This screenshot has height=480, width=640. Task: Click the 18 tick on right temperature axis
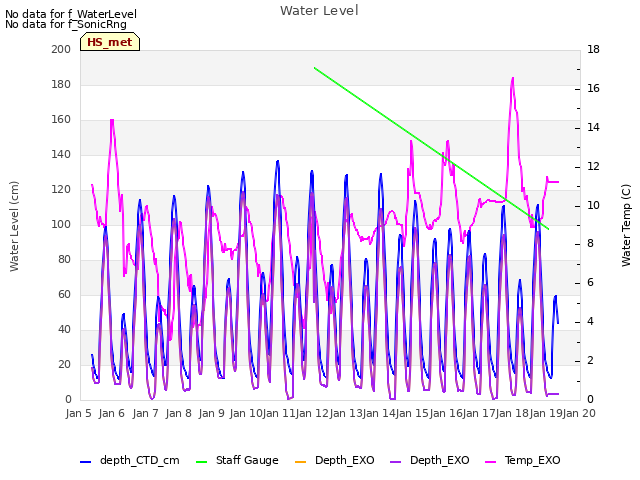pos(593,49)
